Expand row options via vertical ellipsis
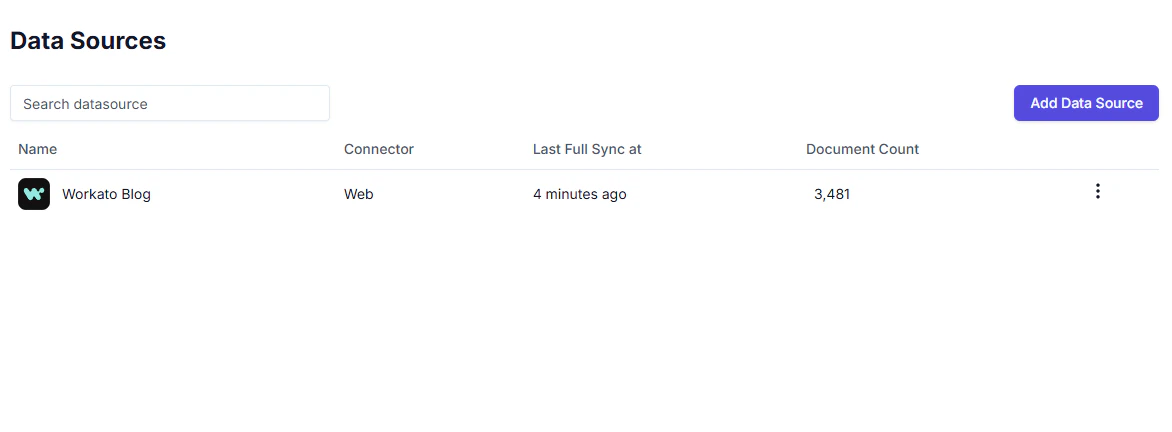1172x432 pixels. [x=1097, y=191]
